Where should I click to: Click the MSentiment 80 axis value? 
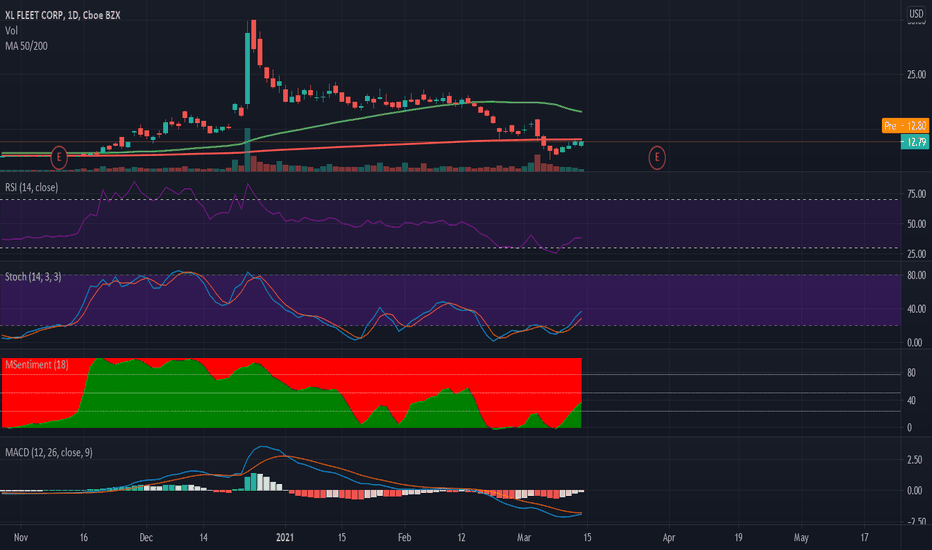[x=911, y=373]
